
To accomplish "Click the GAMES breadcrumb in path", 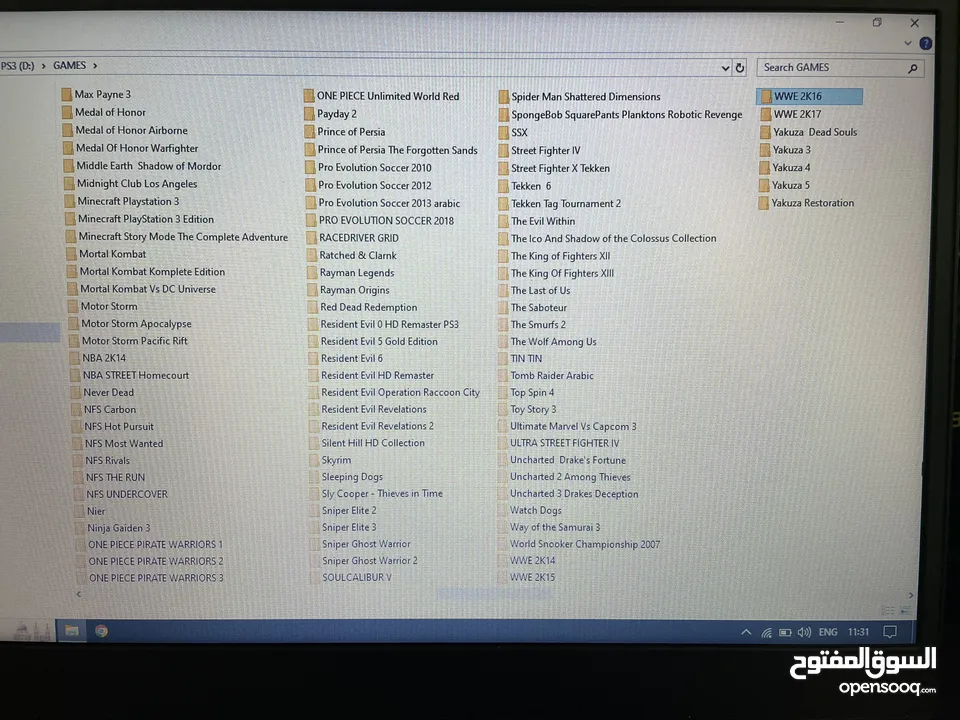I will (69, 65).
